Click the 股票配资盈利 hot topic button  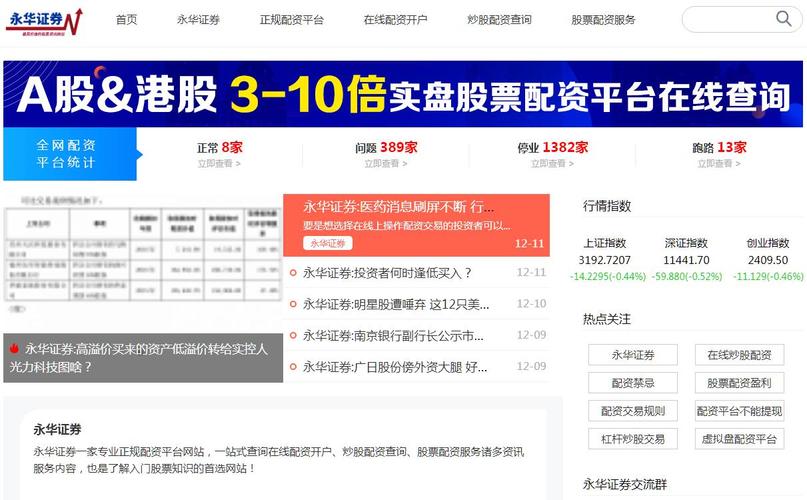739,383
